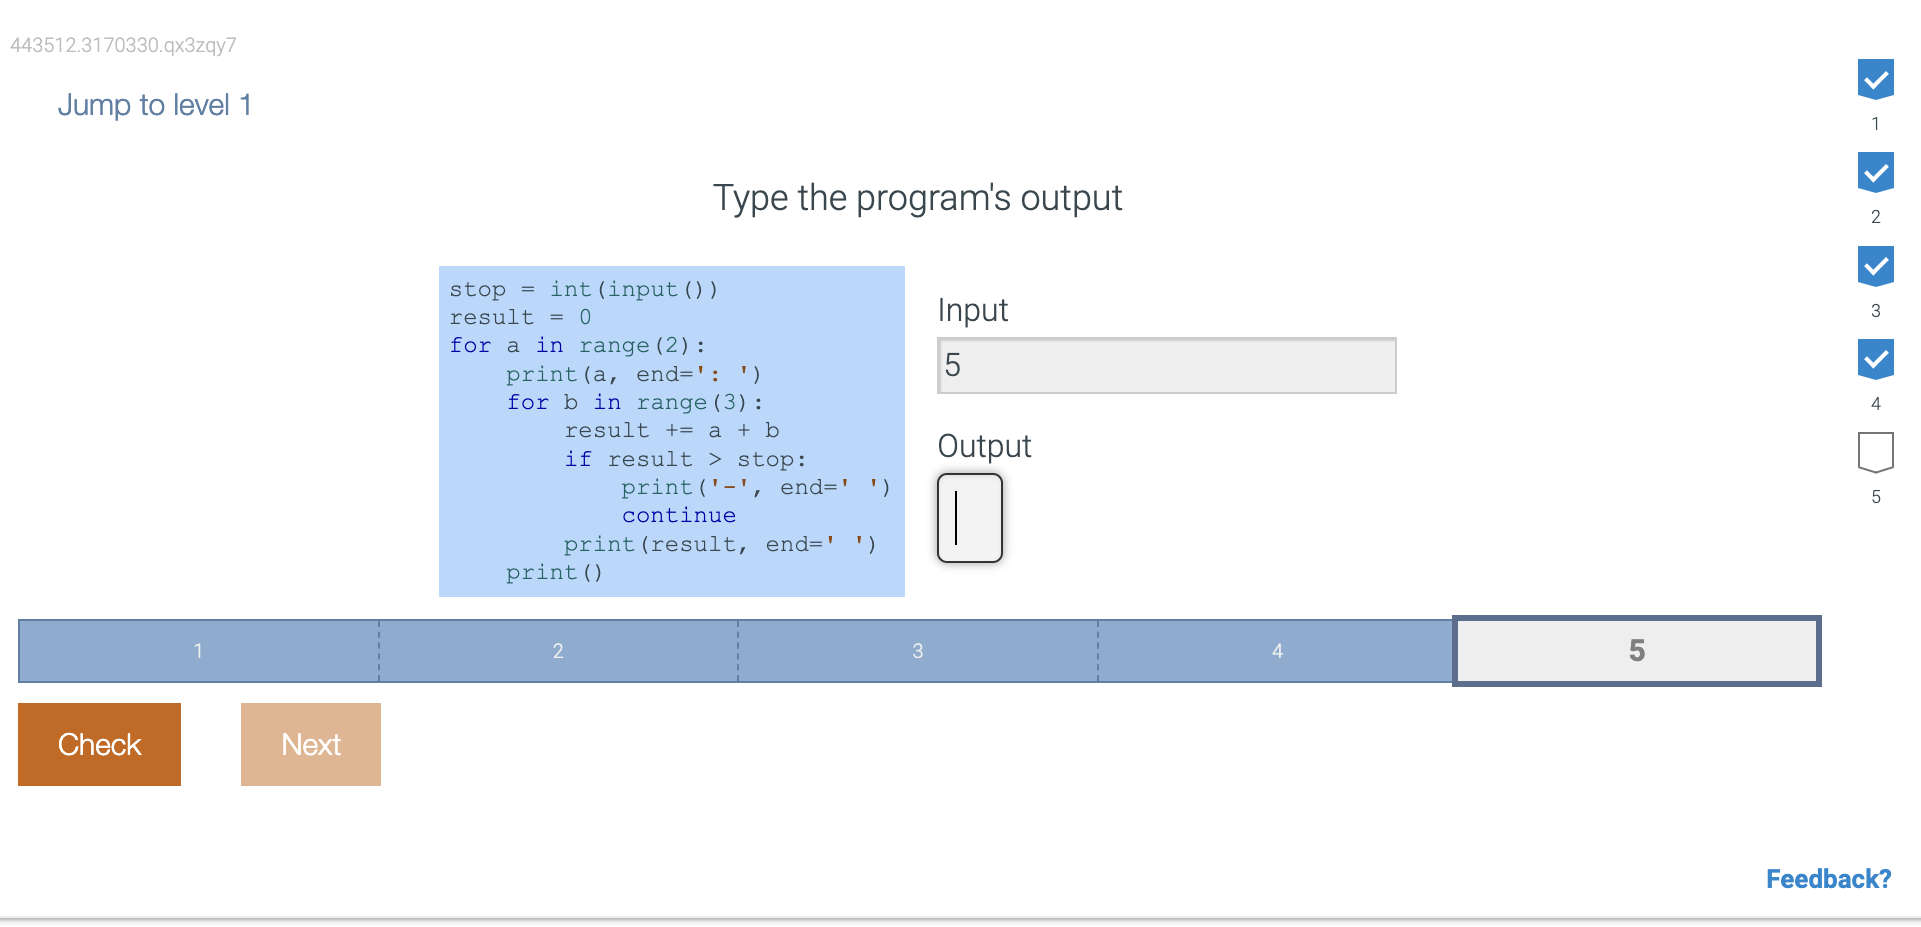Screen dimensions: 1921x927
Task: Select segment 4 in the progress bar
Action: (1276, 651)
